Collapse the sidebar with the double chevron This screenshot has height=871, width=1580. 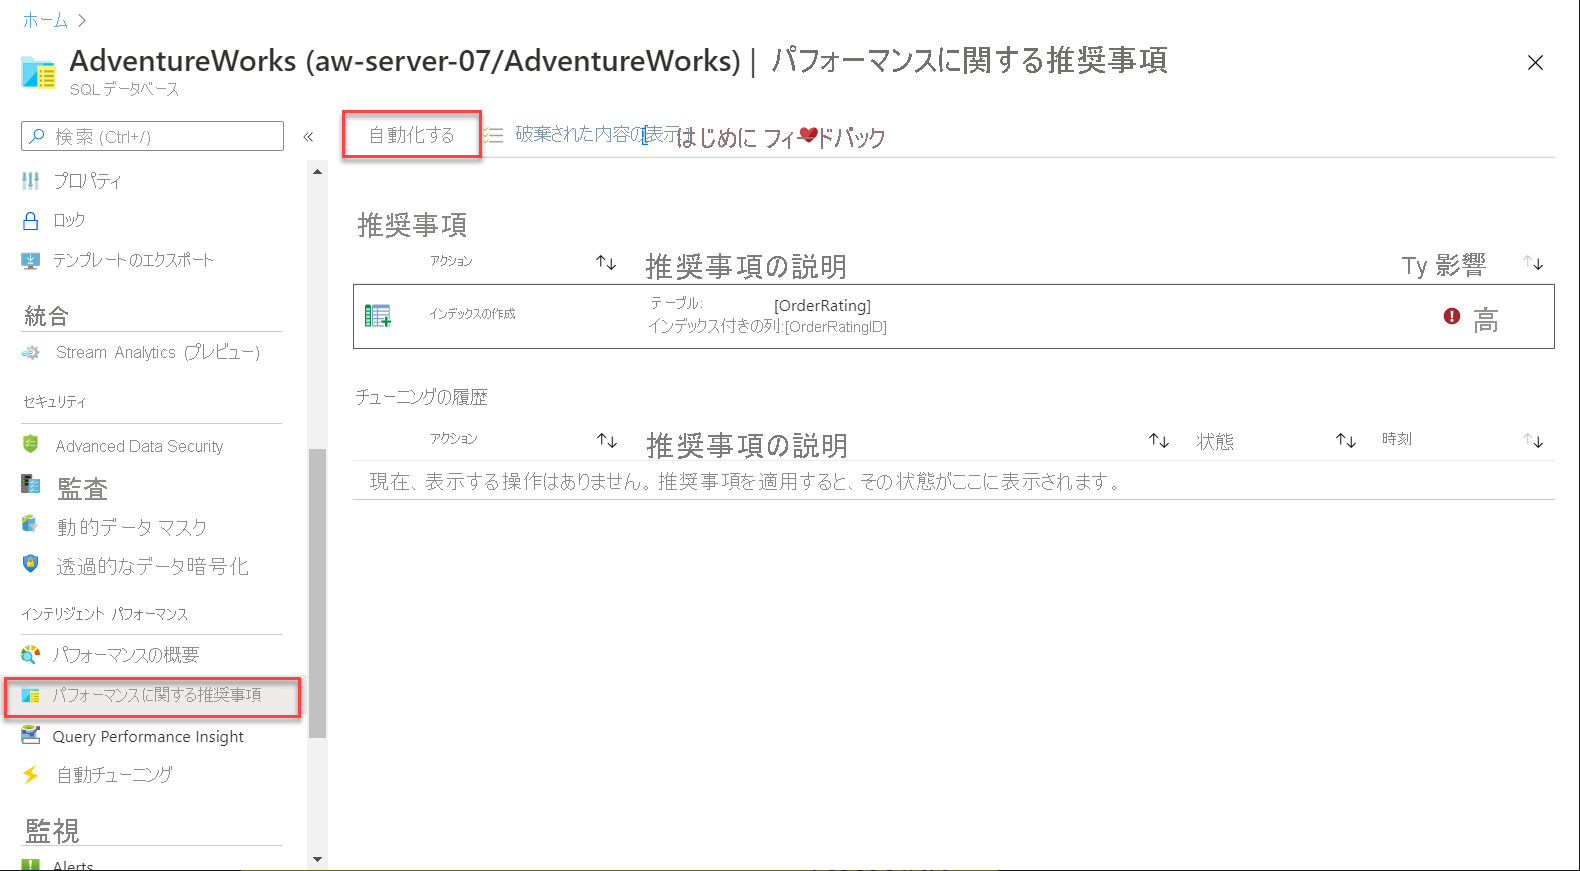pos(308,137)
